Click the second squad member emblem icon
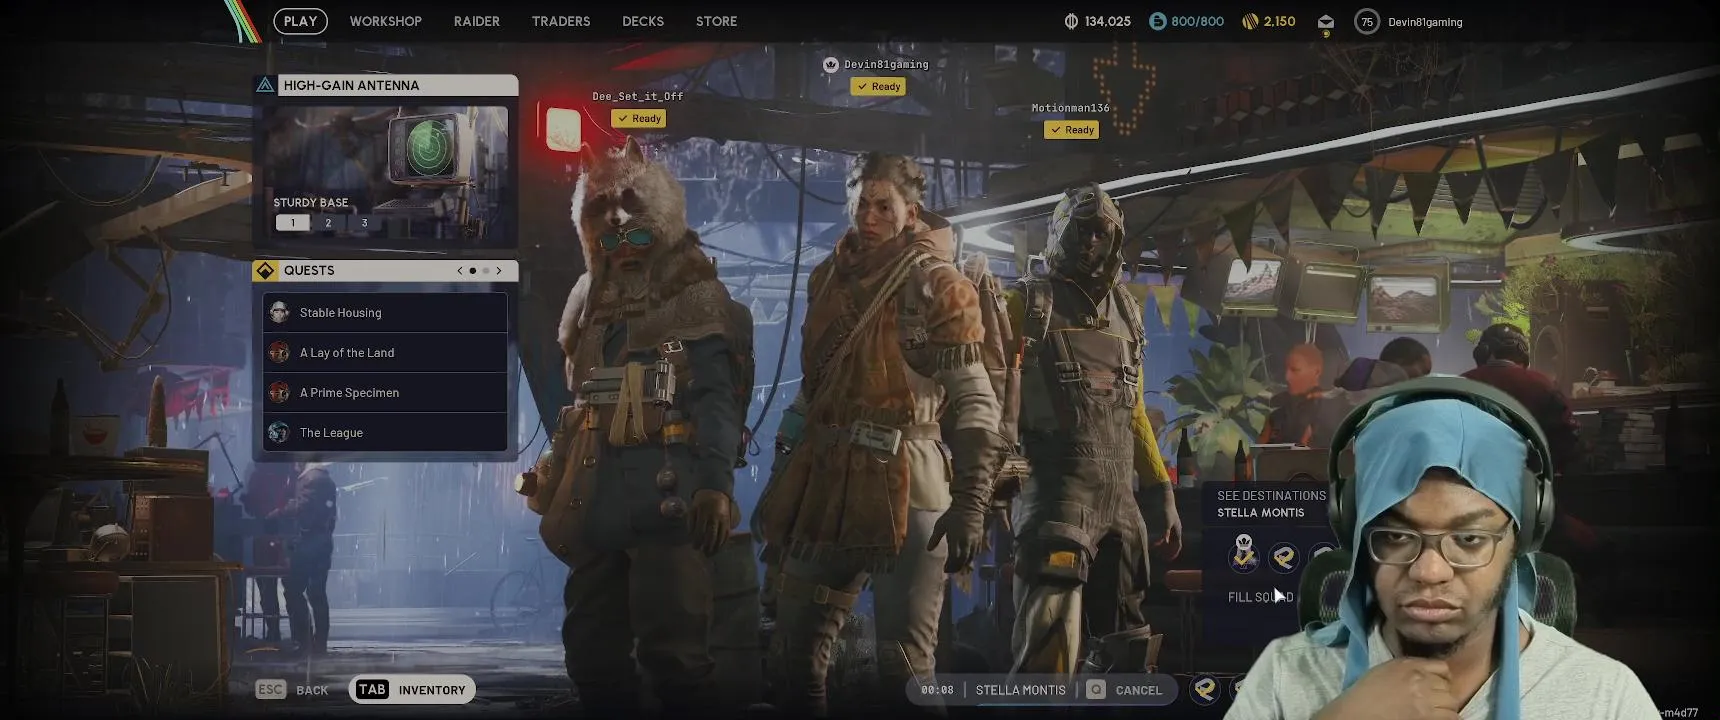1720x720 pixels. (1284, 556)
